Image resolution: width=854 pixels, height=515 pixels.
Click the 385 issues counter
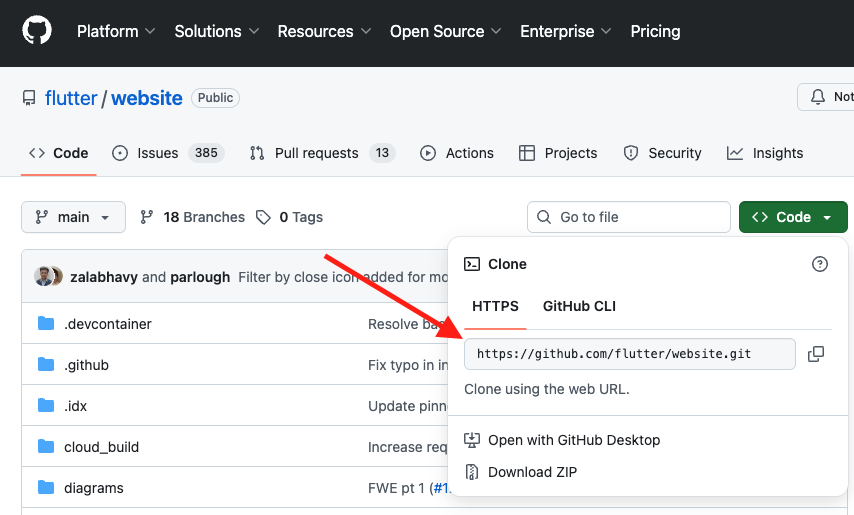(x=206, y=153)
